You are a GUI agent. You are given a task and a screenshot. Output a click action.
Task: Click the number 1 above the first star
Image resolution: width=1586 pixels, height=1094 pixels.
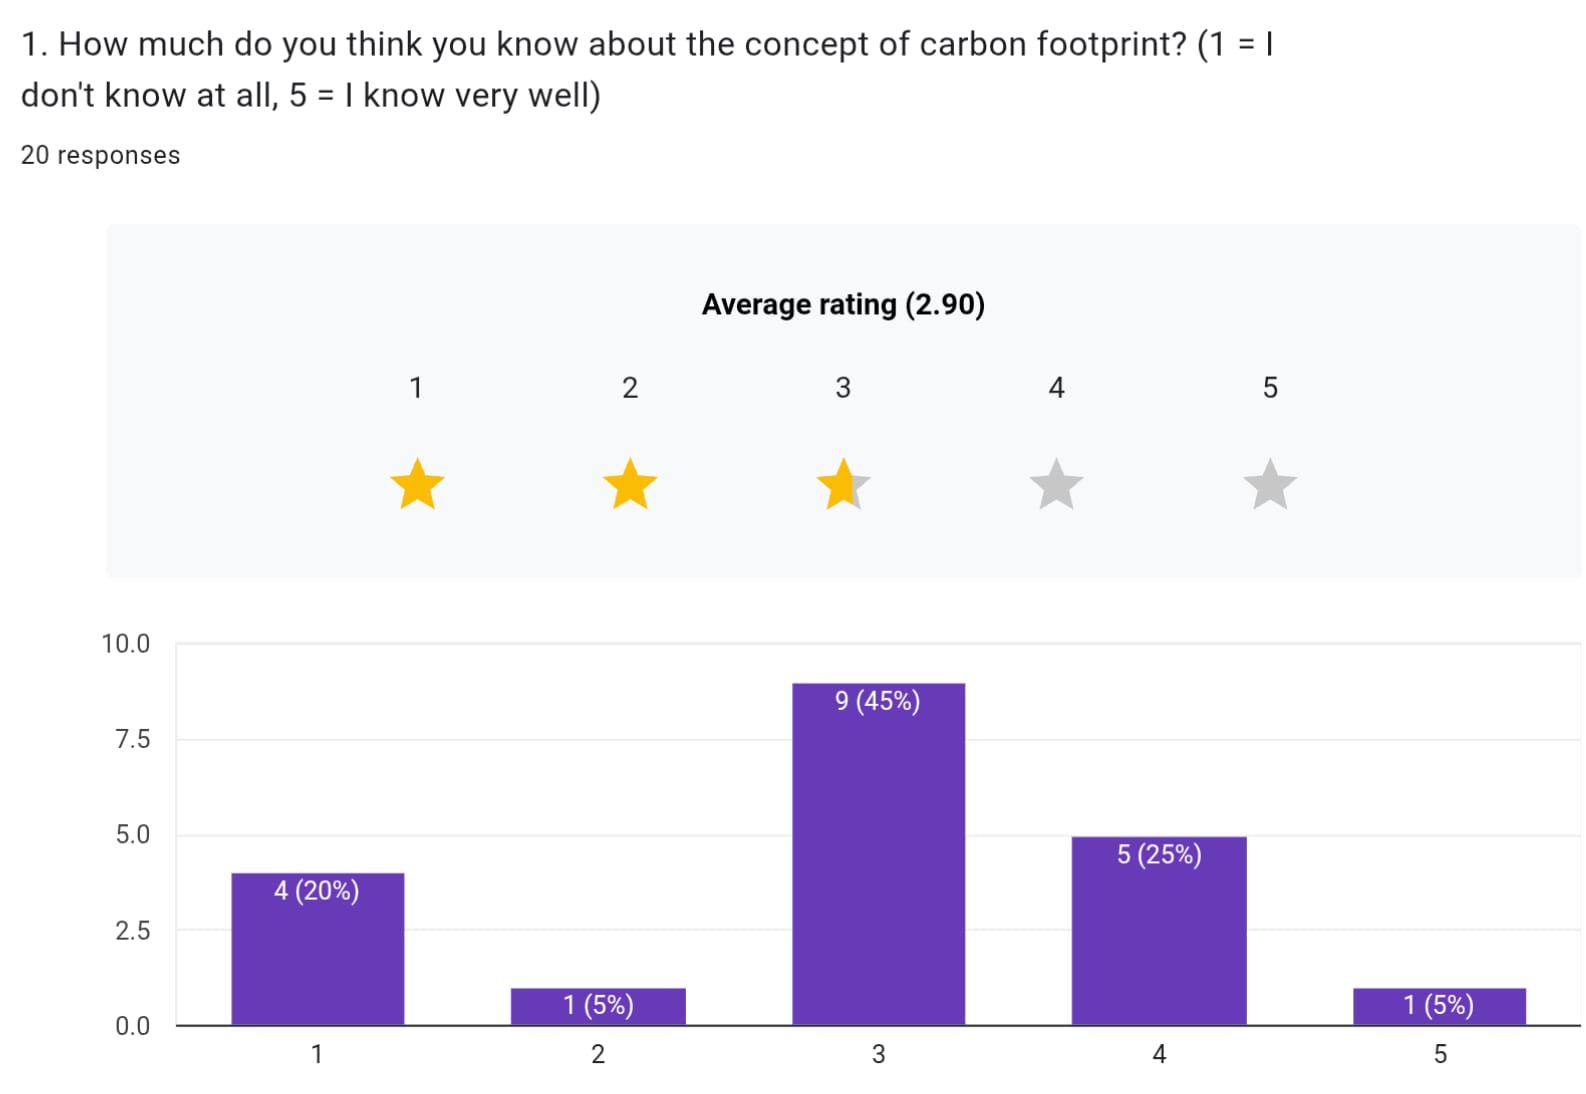click(416, 387)
